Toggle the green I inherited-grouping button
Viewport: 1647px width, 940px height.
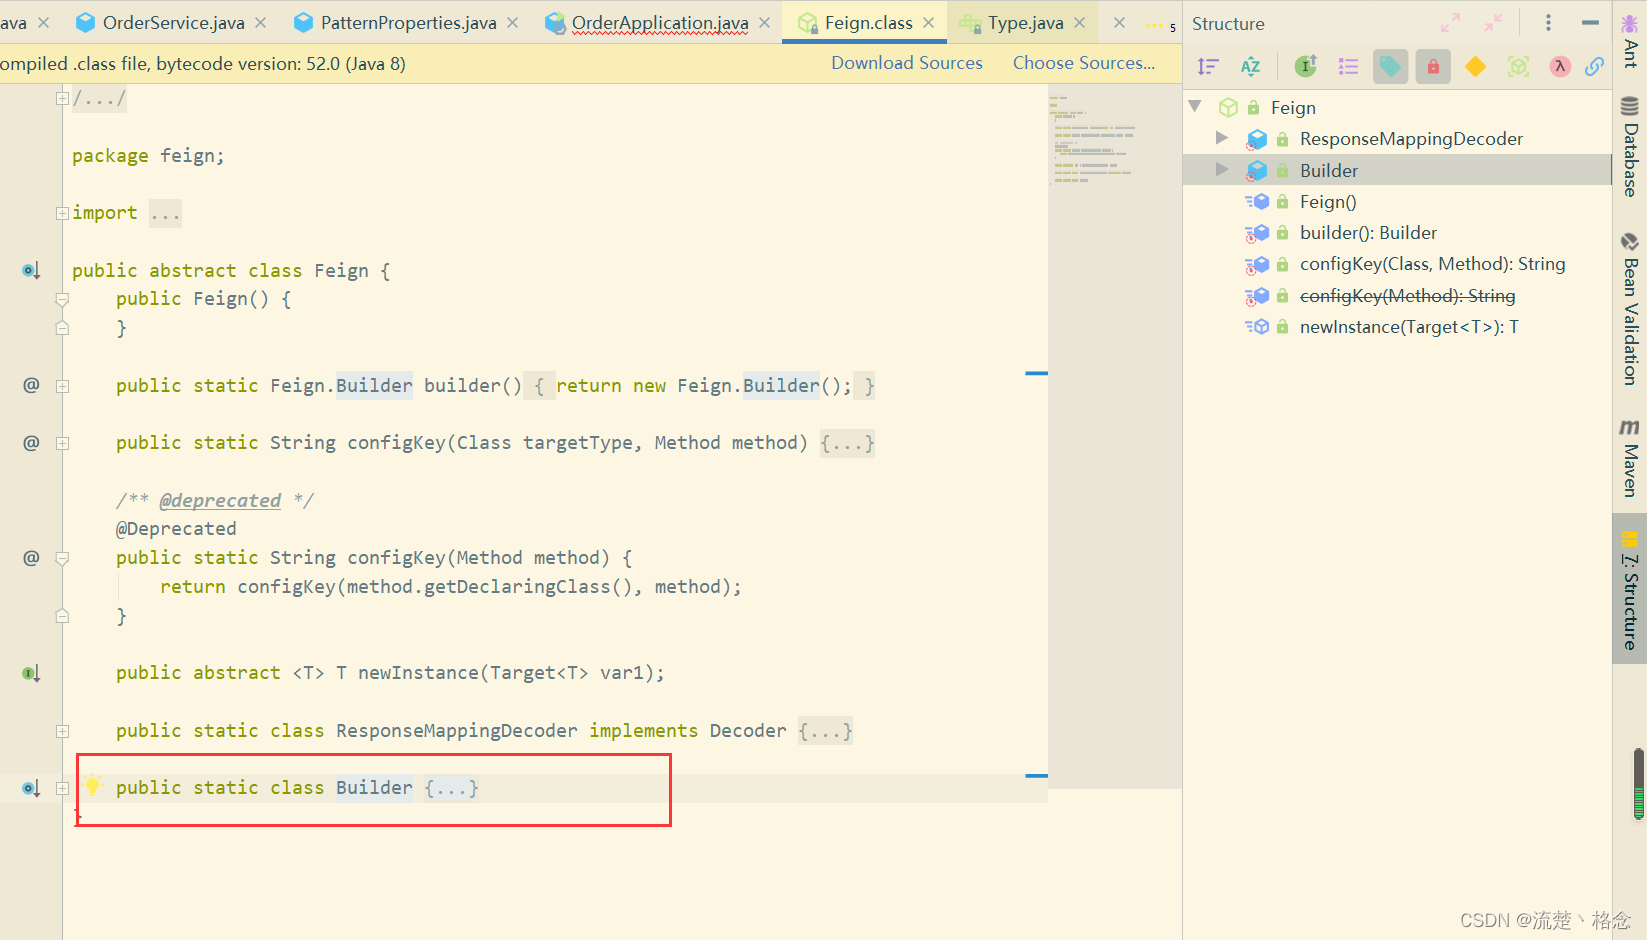pyautogui.click(x=1306, y=67)
